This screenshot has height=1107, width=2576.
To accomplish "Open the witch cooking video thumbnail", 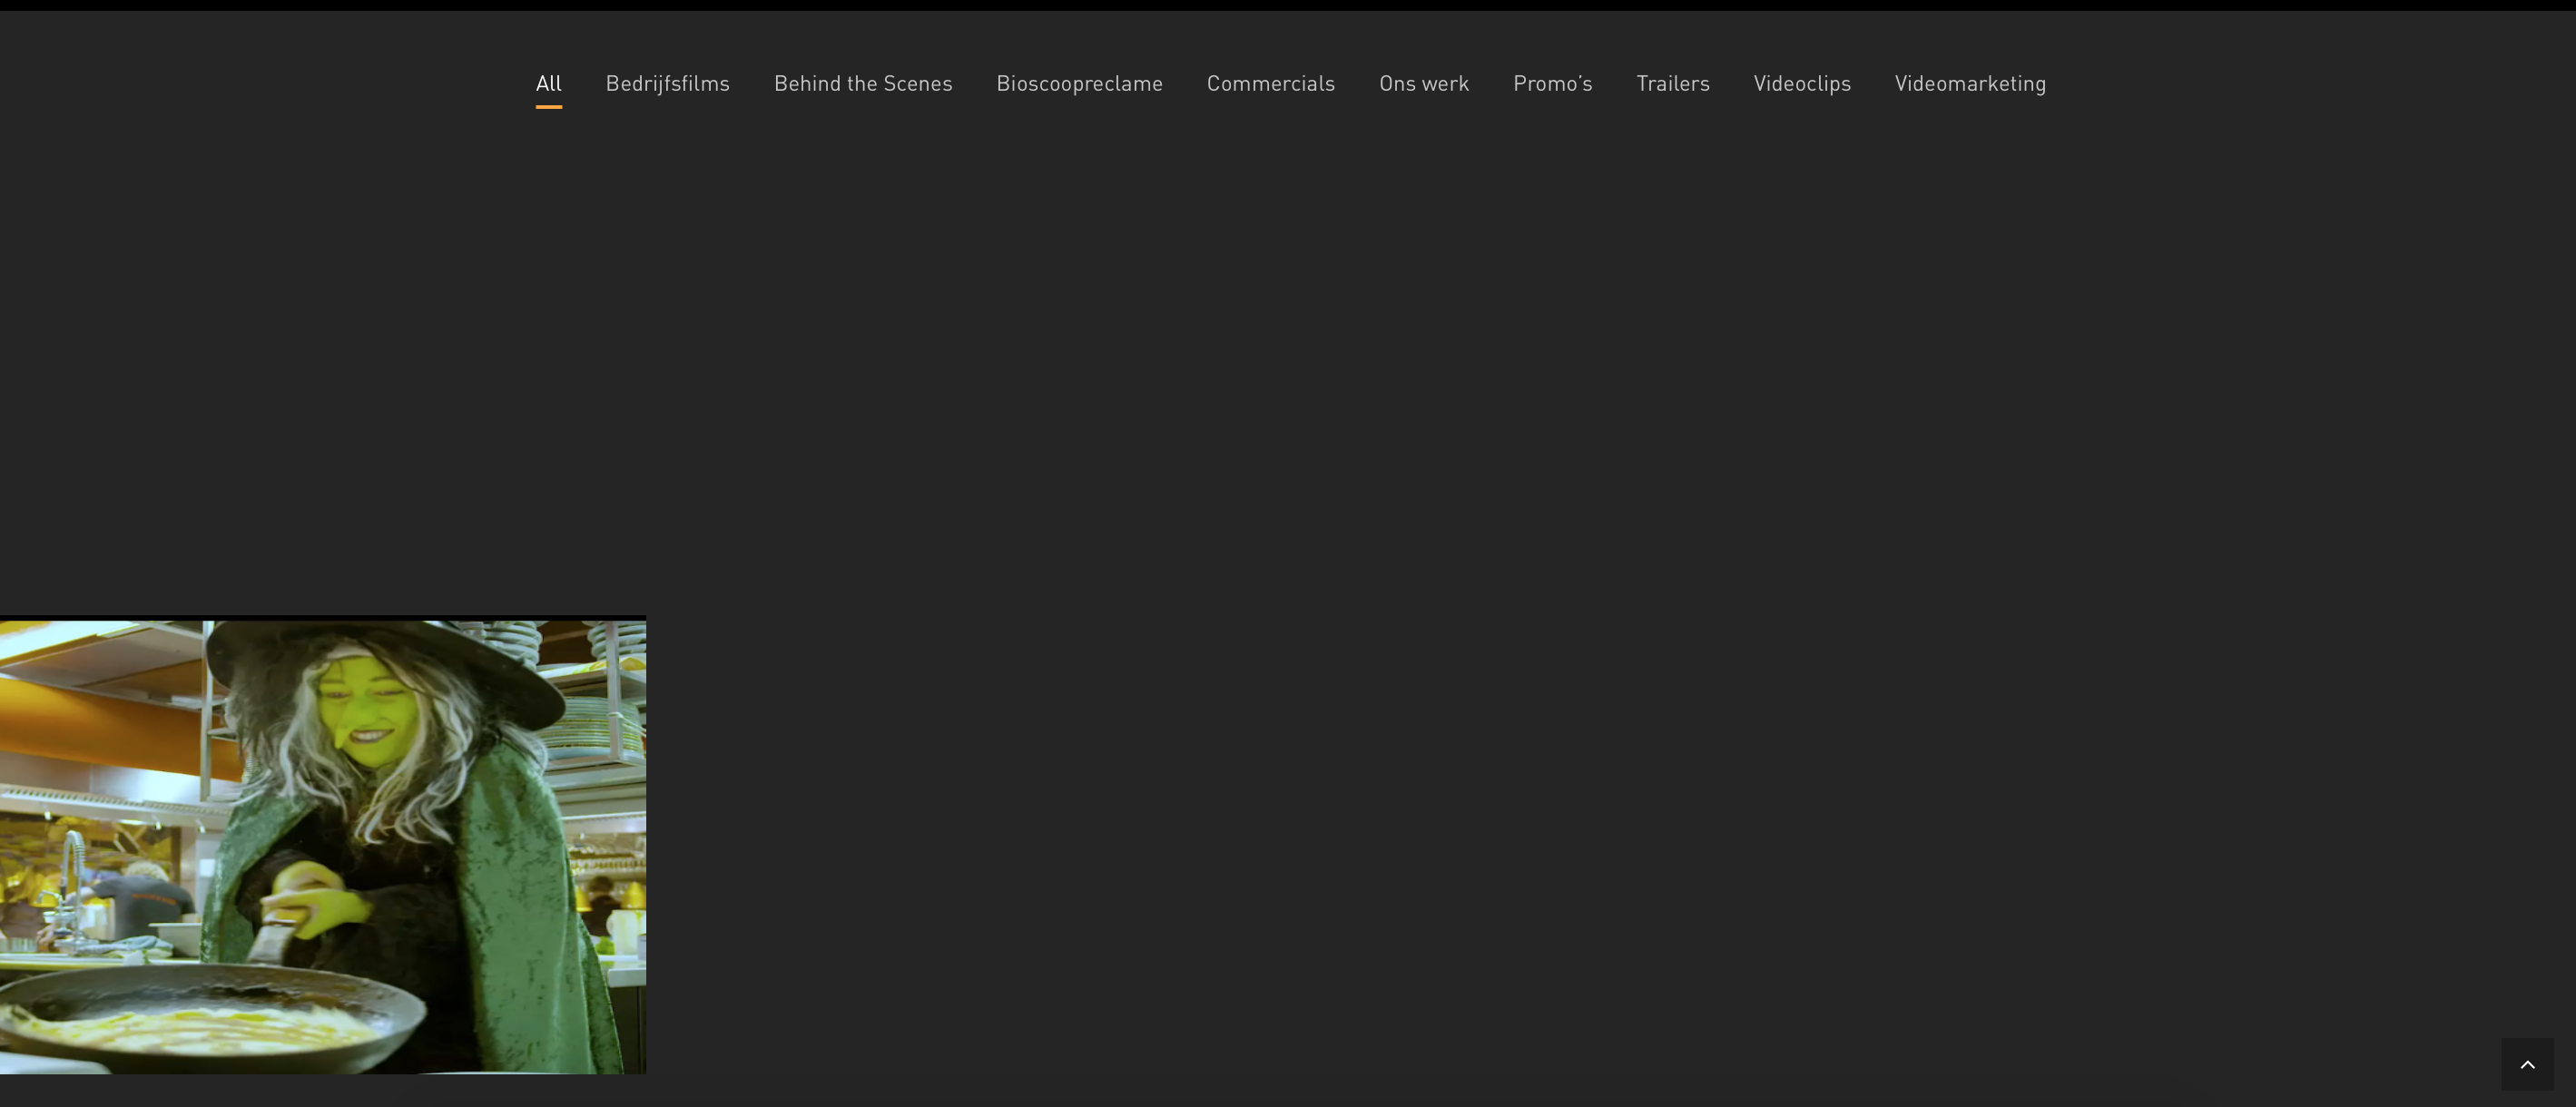I will pos(322,845).
